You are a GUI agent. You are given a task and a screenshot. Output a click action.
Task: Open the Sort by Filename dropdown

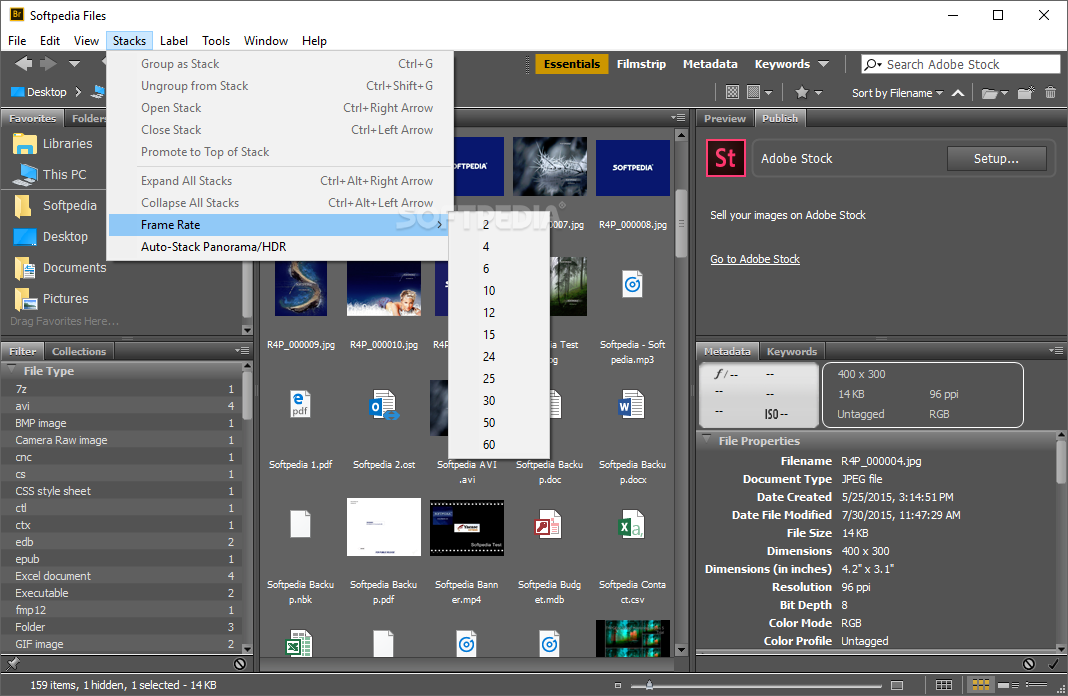(x=897, y=93)
